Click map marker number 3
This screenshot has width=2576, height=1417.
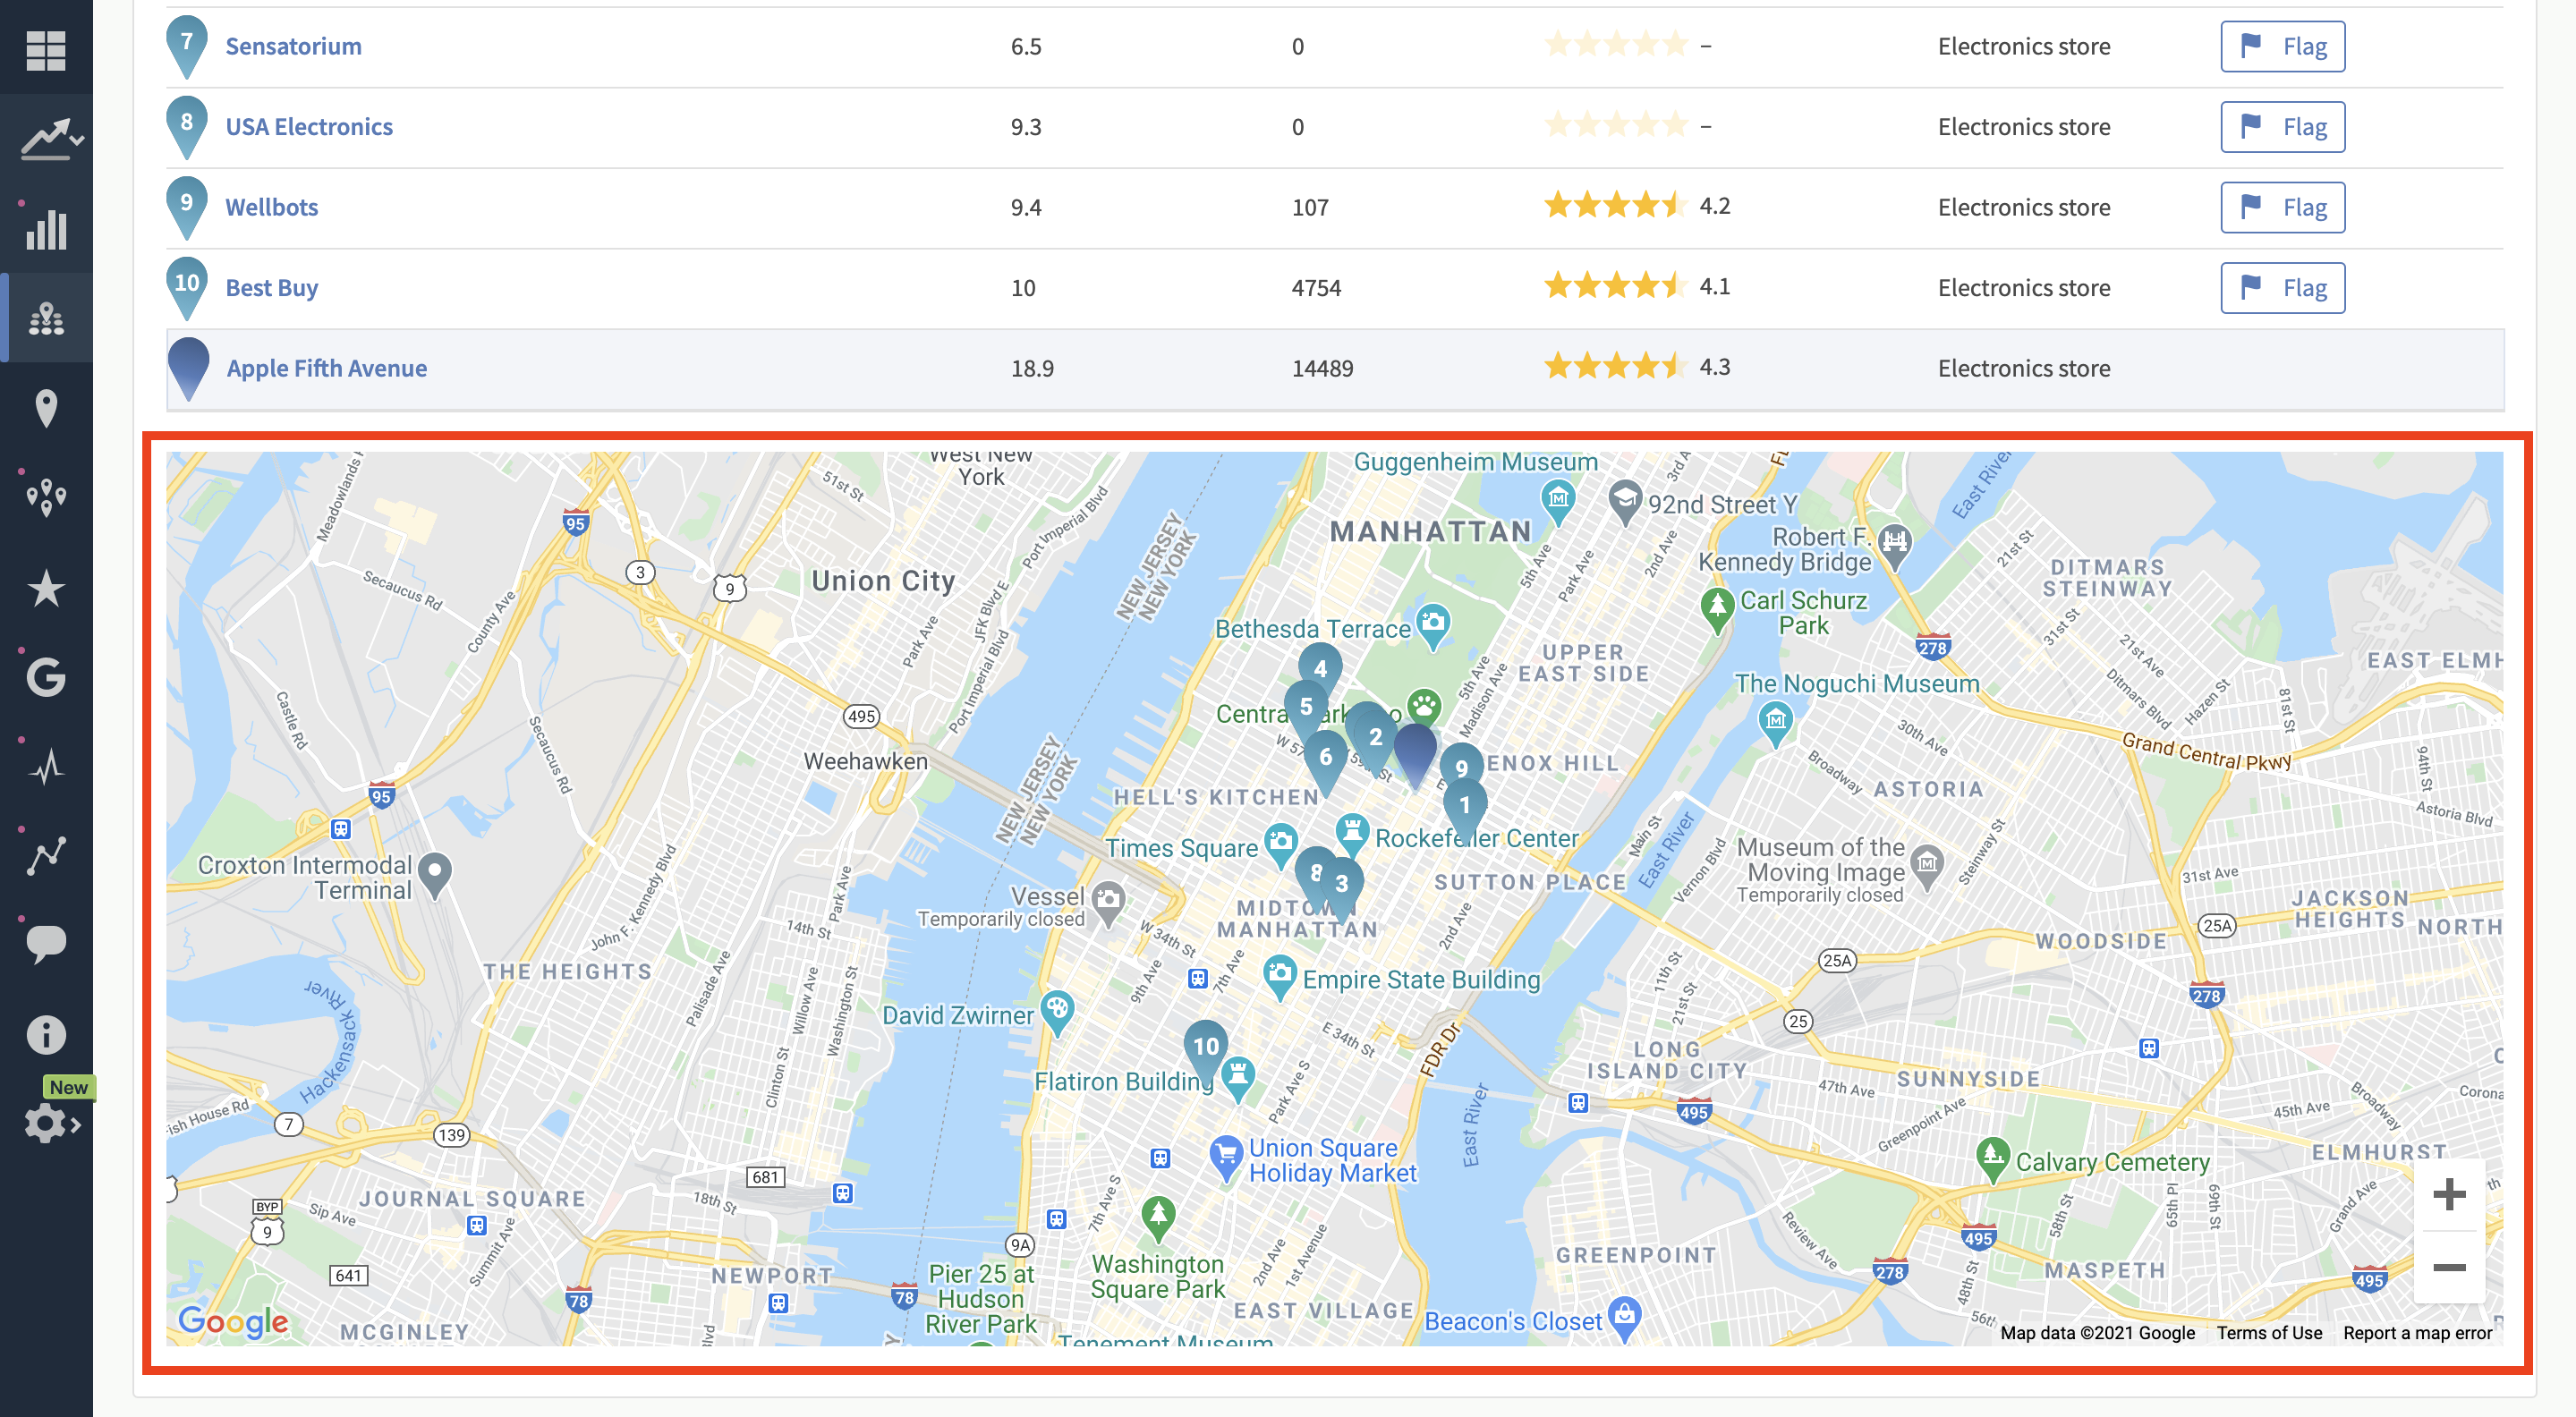point(1341,886)
